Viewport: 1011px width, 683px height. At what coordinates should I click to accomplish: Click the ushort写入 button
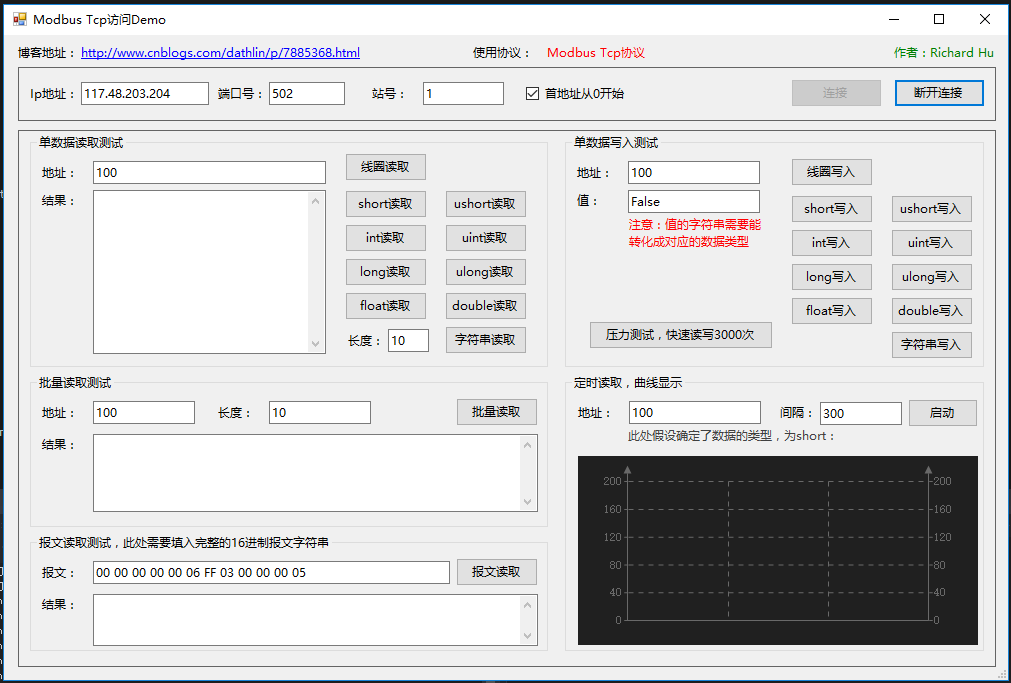[932, 209]
